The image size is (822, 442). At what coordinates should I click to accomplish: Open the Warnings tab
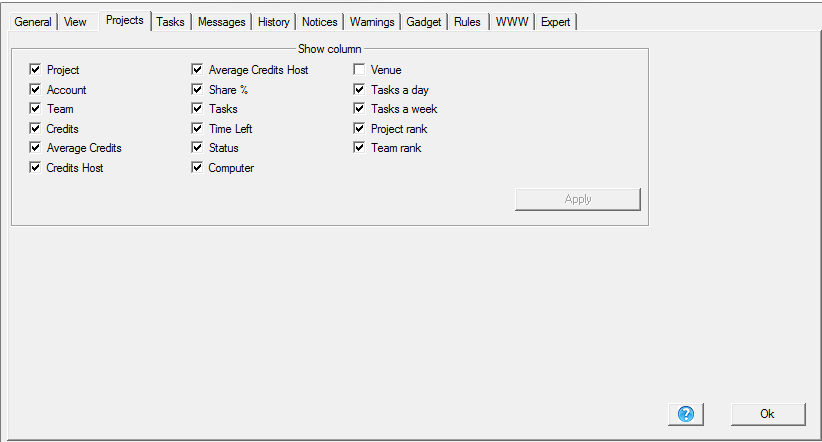click(x=372, y=22)
